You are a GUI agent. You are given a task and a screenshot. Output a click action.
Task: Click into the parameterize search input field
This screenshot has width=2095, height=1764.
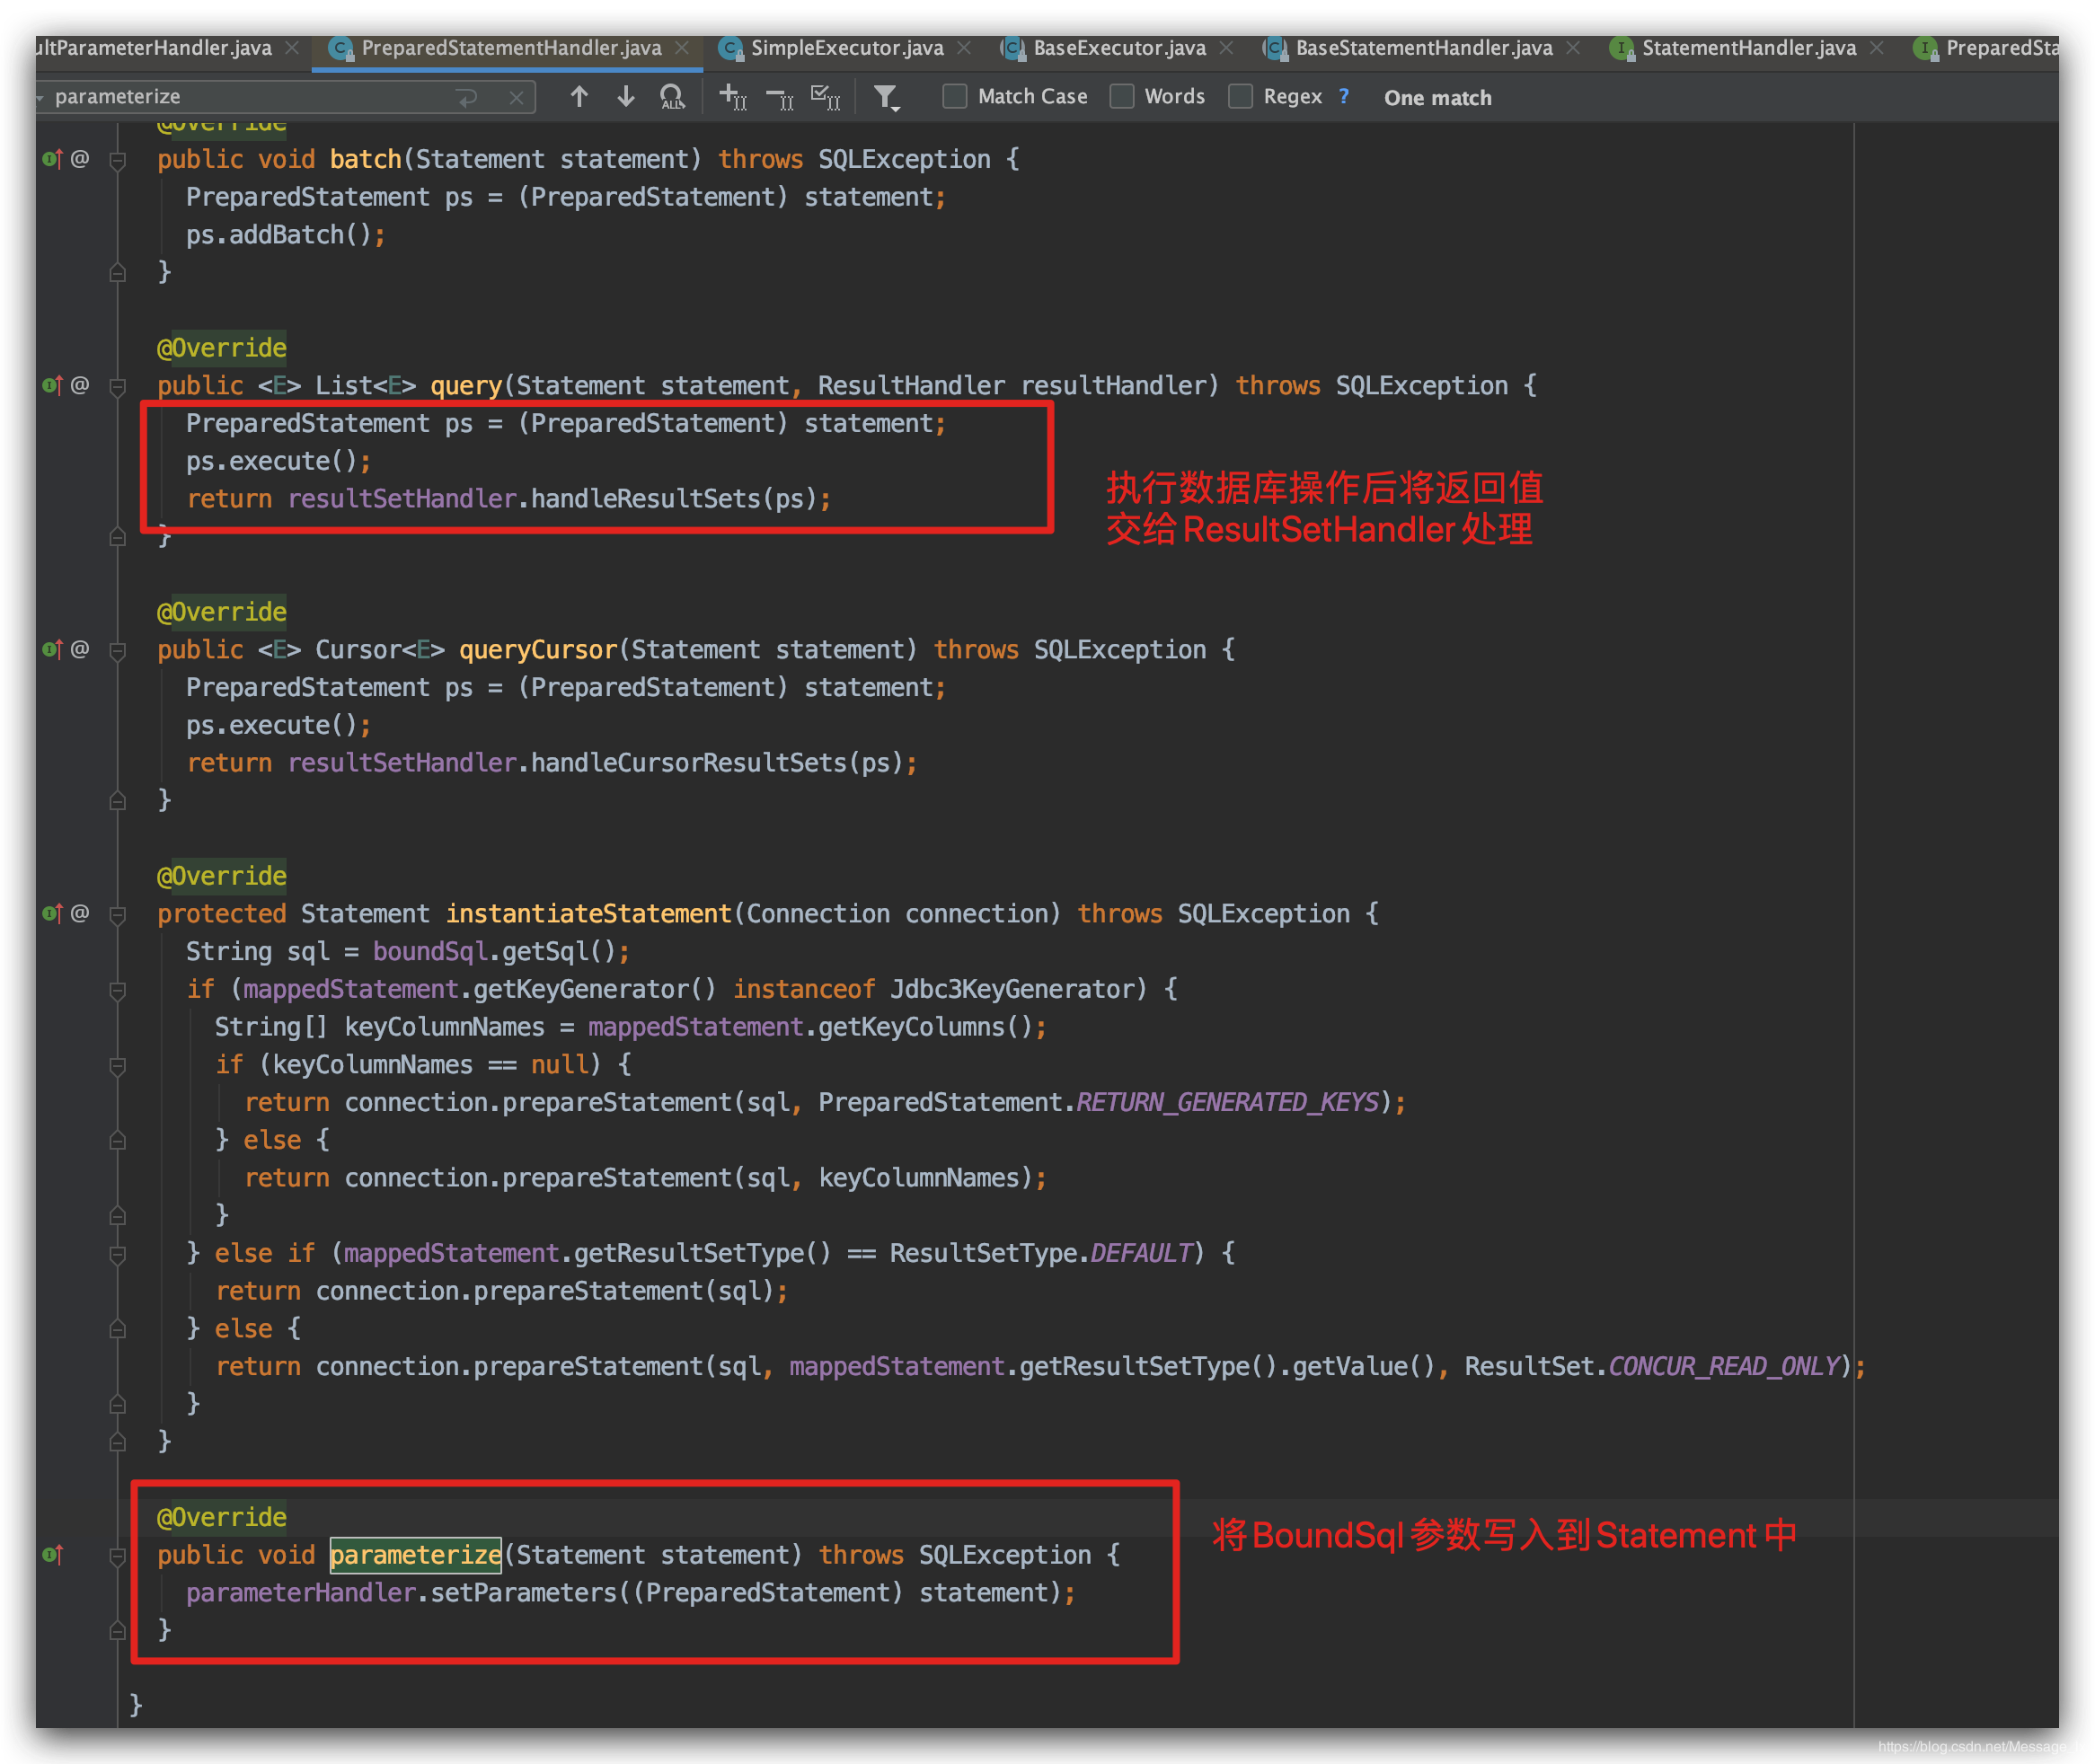(x=250, y=97)
